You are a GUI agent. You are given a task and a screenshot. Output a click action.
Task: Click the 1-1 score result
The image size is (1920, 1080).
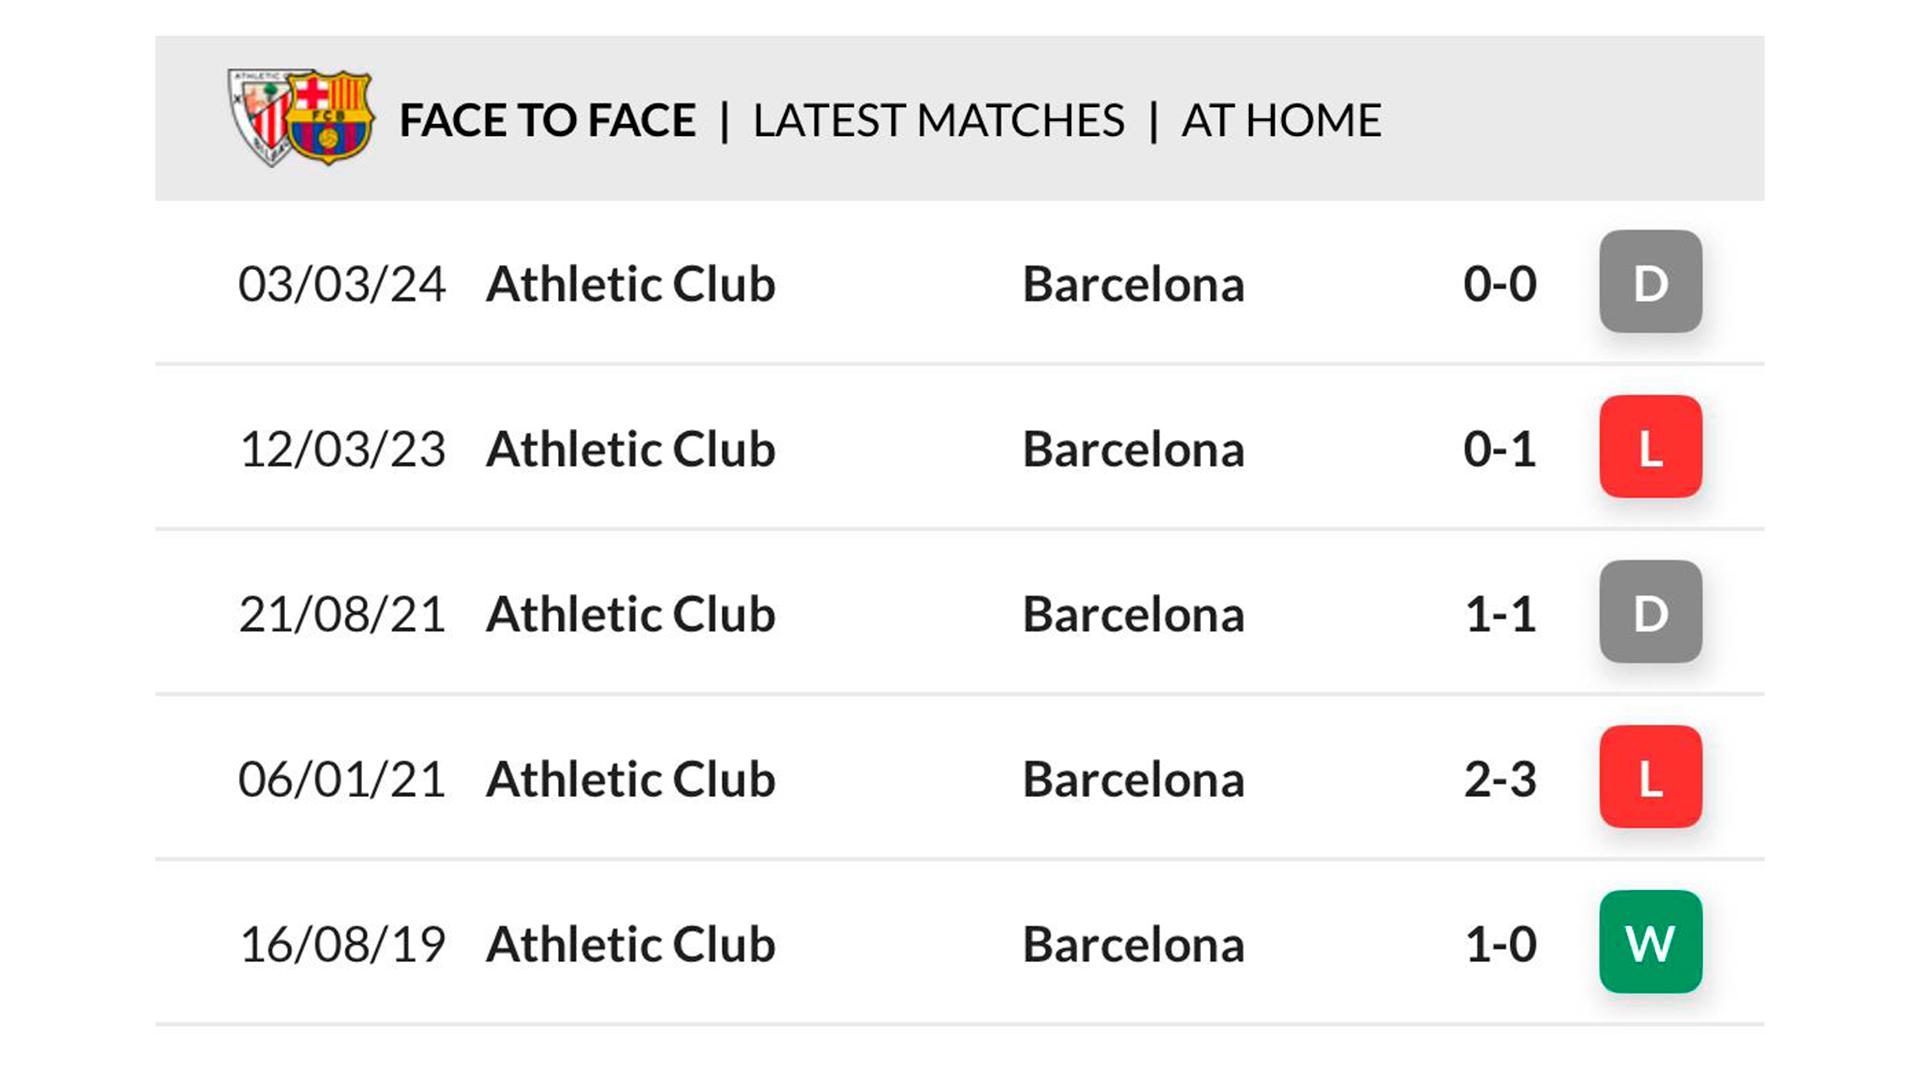1499,614
